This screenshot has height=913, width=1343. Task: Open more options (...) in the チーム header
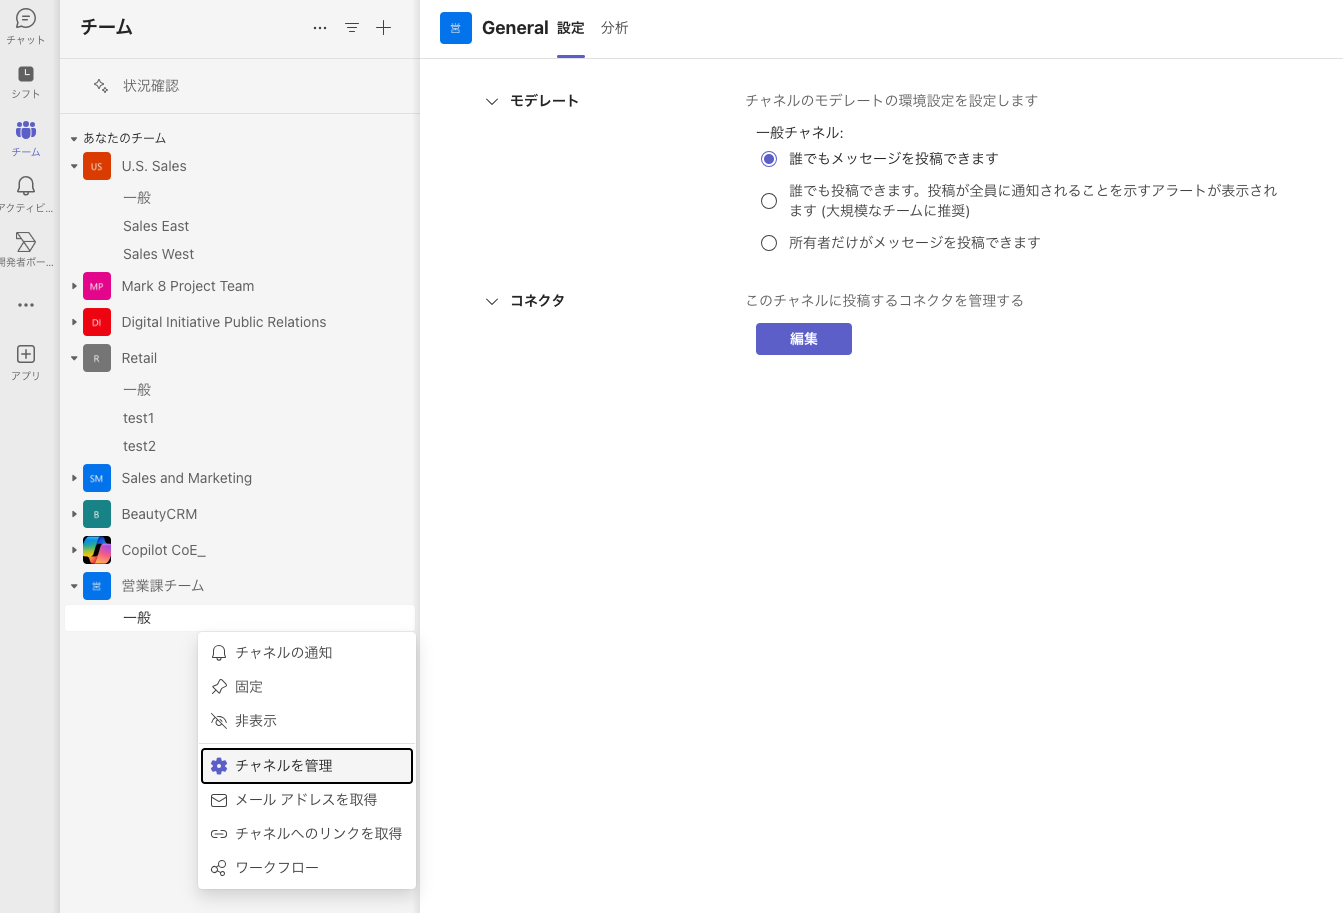point(319,27)
